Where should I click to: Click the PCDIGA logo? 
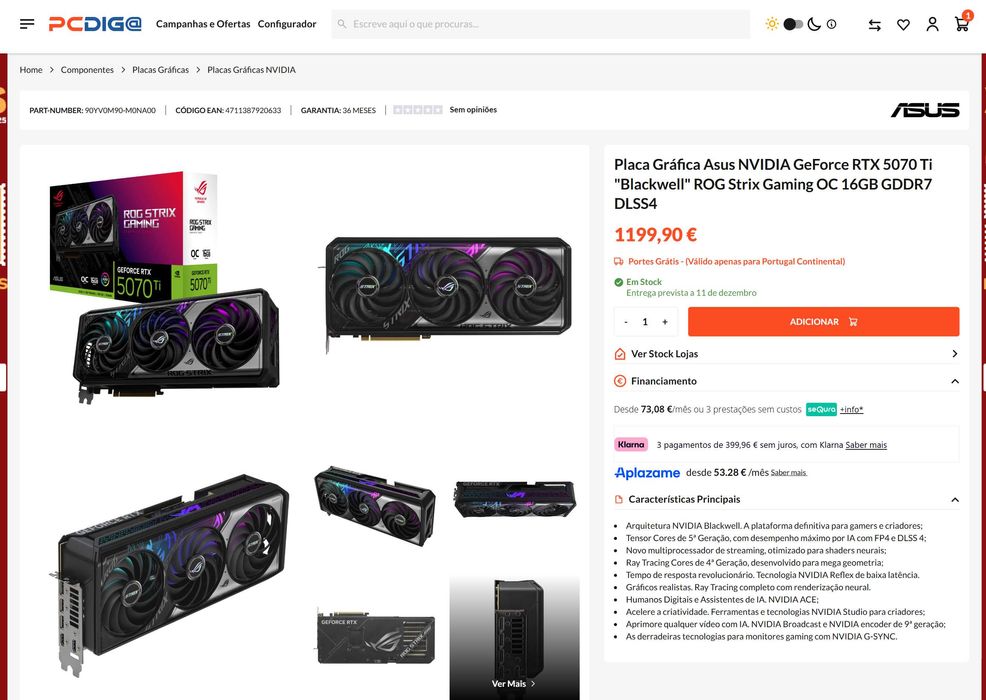95,24
